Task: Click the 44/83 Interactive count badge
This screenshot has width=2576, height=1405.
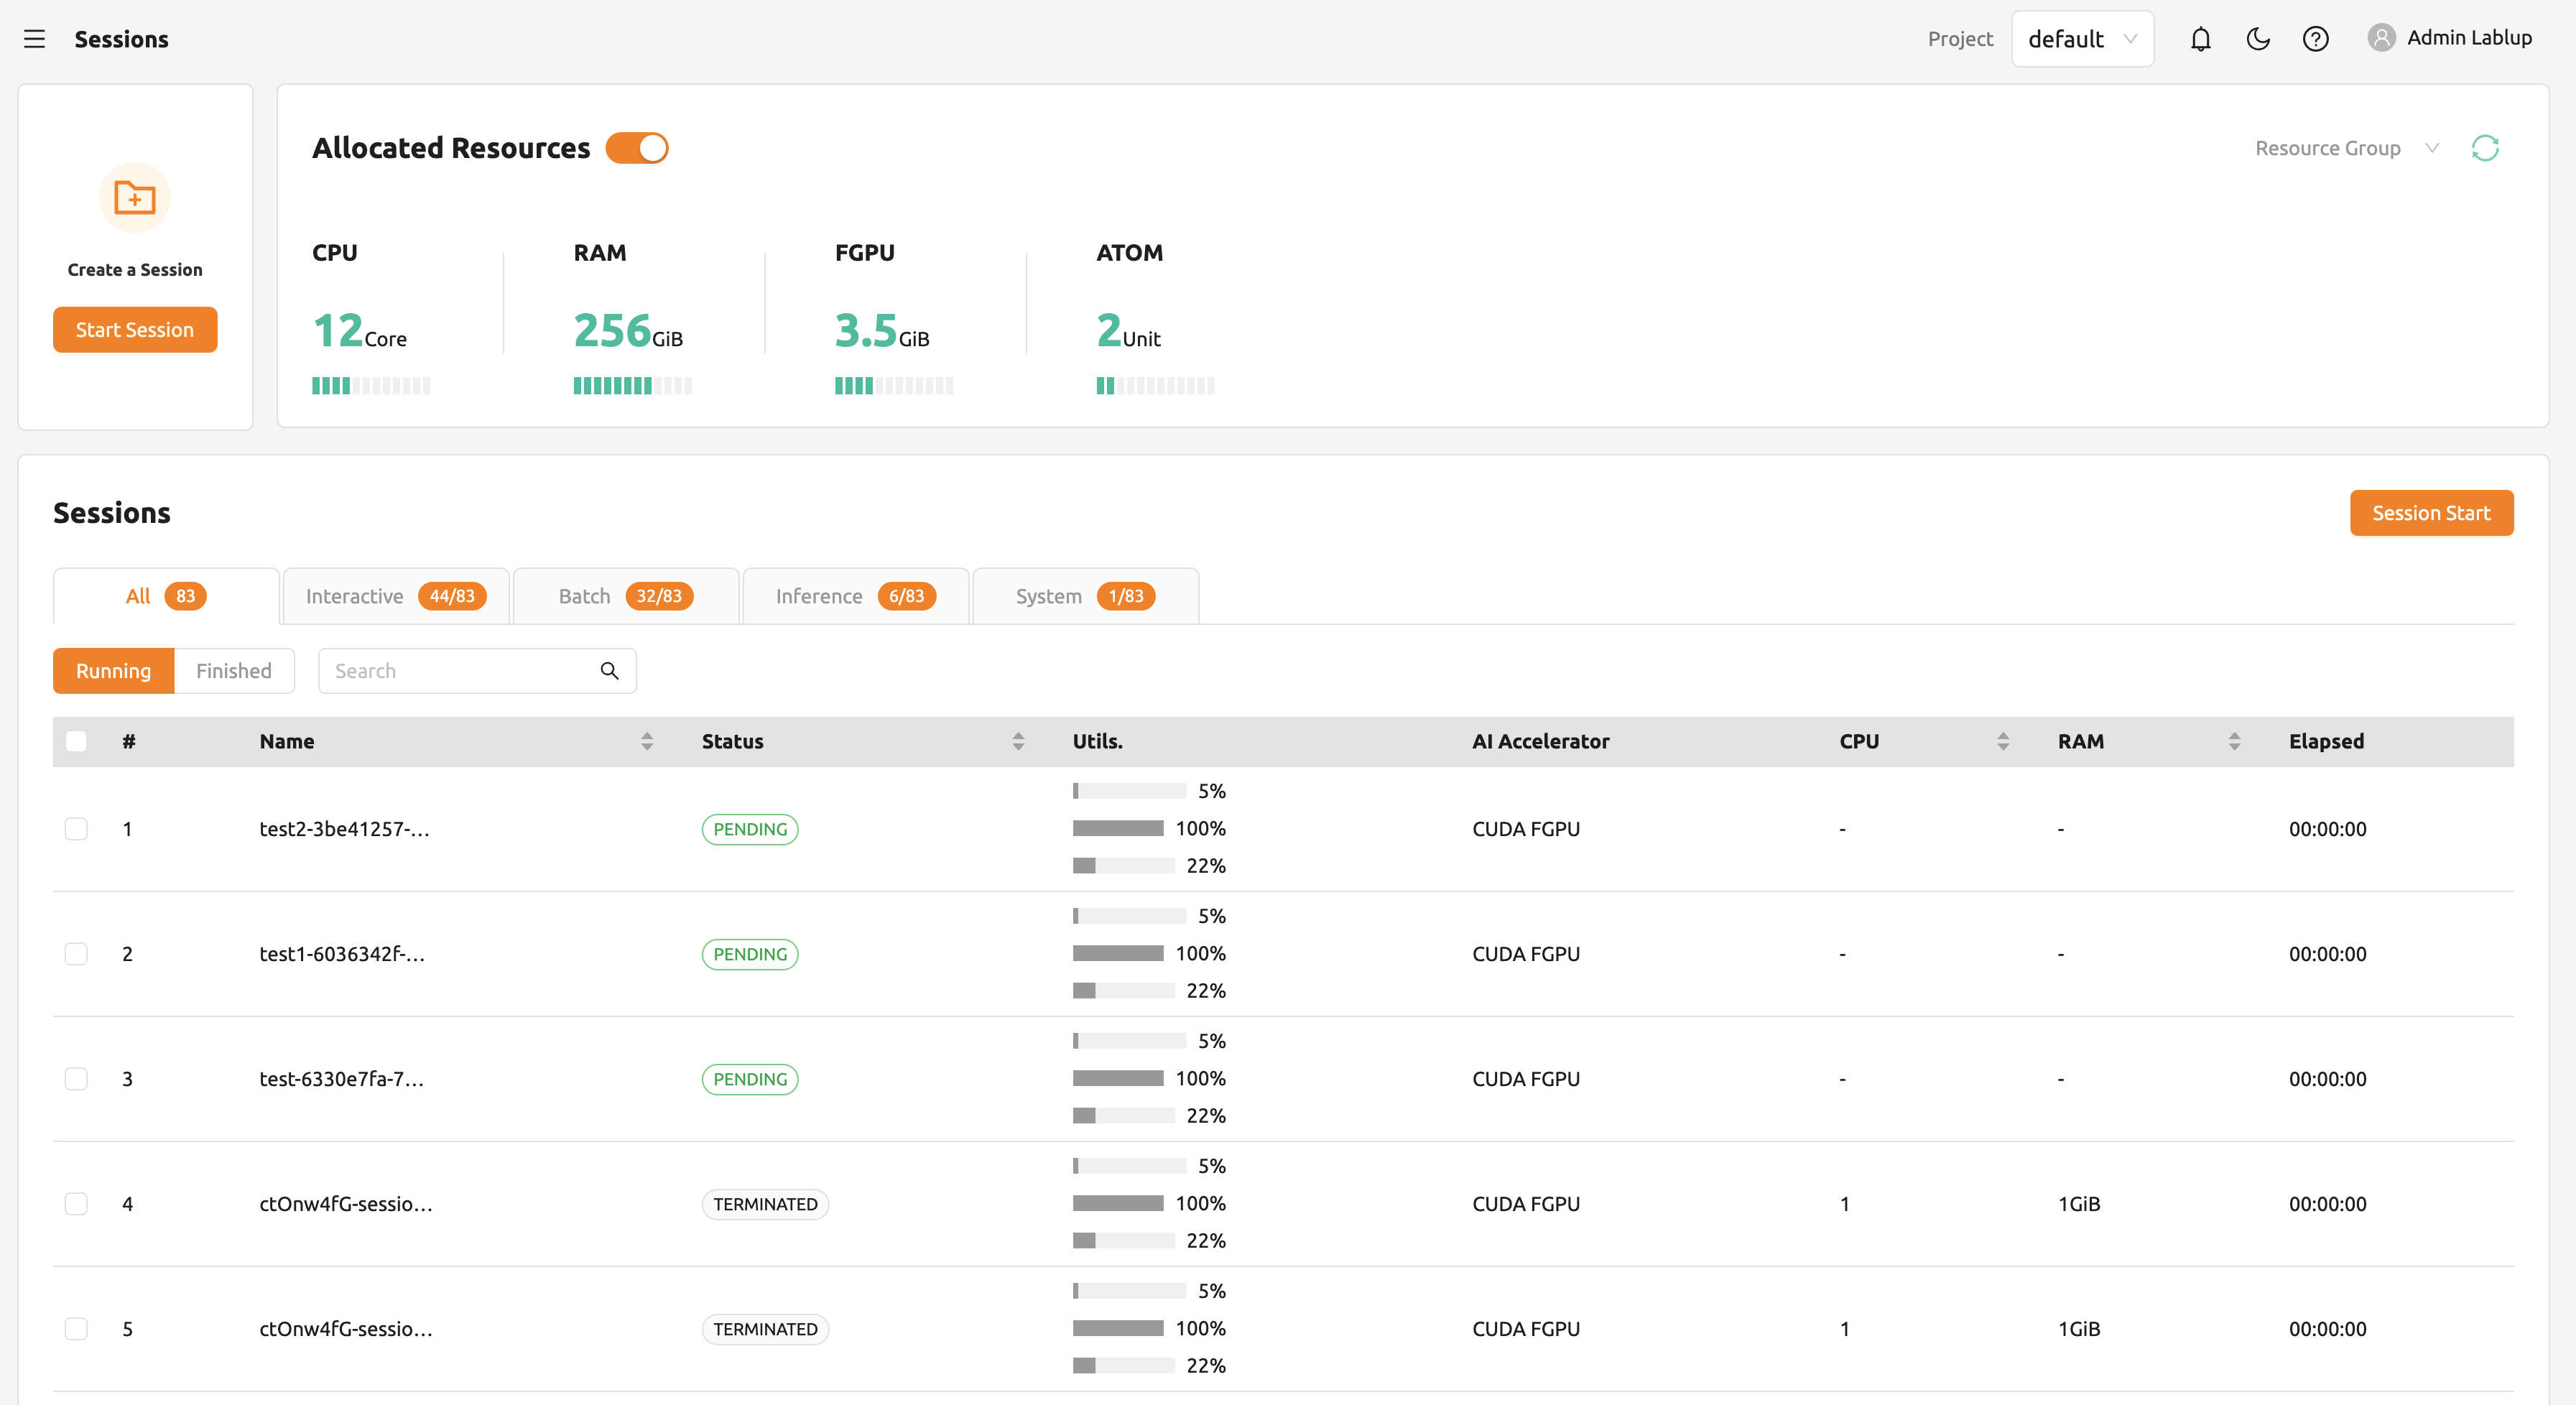Action: tap(452, 596)
